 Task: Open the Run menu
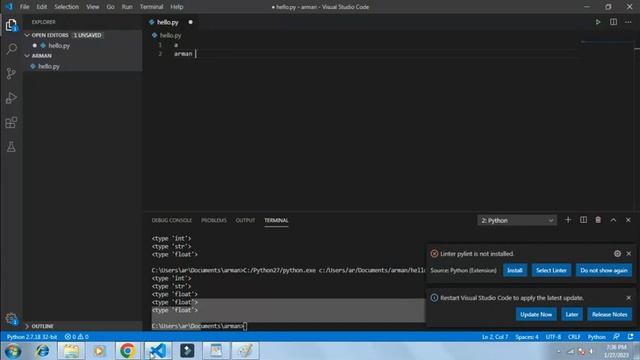point(127,7)
